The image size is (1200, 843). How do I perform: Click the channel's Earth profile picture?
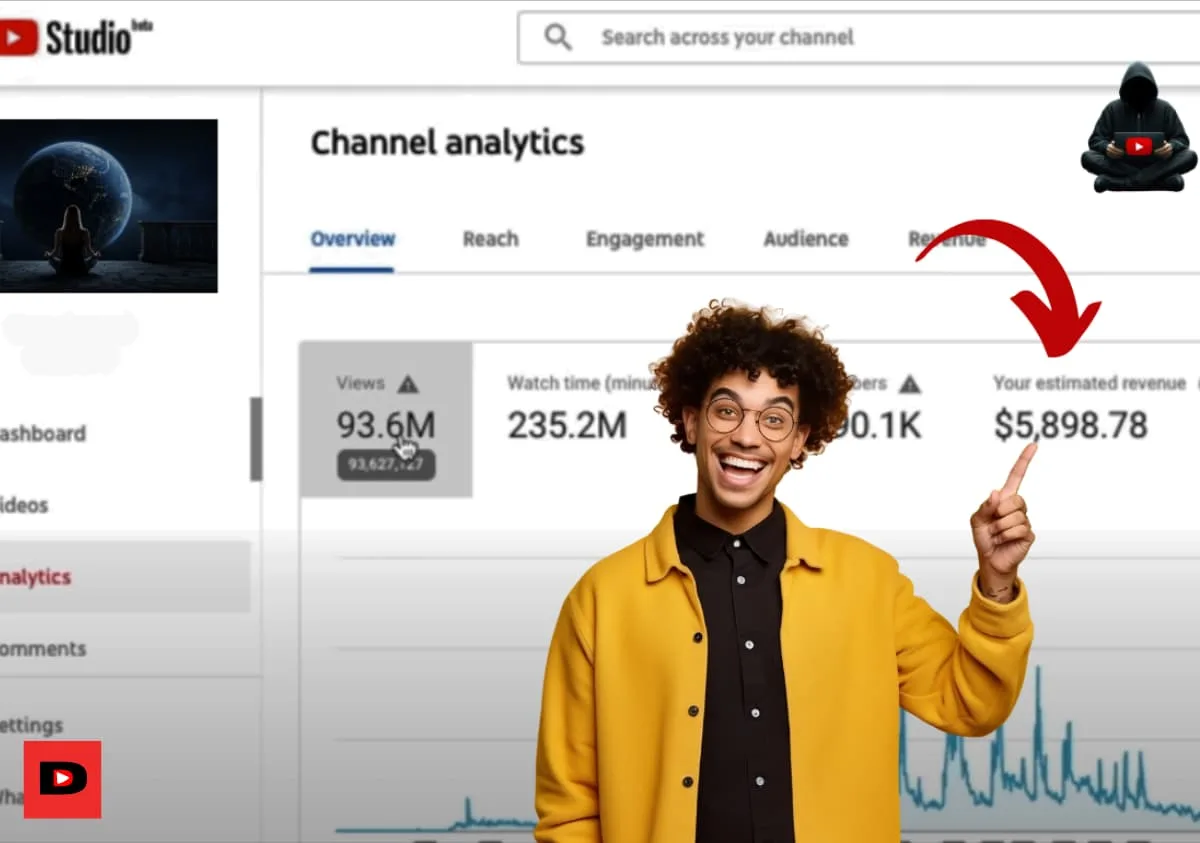(108, 206)
